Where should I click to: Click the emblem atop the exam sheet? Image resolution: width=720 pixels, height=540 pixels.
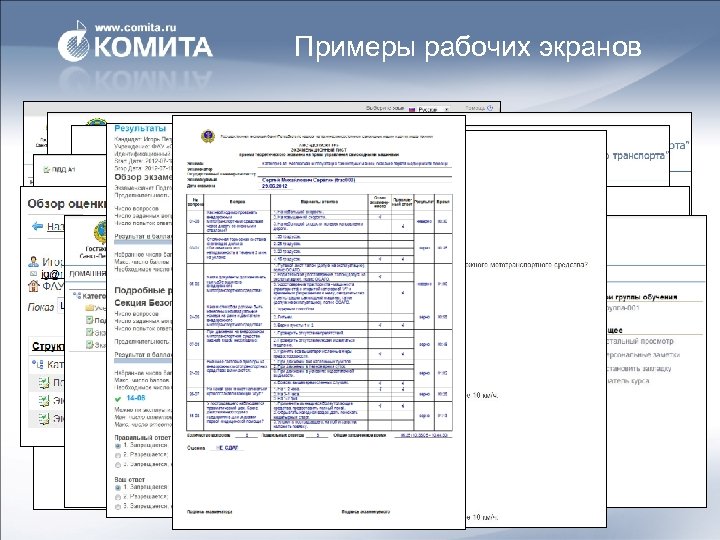click(x=208, y=136)
